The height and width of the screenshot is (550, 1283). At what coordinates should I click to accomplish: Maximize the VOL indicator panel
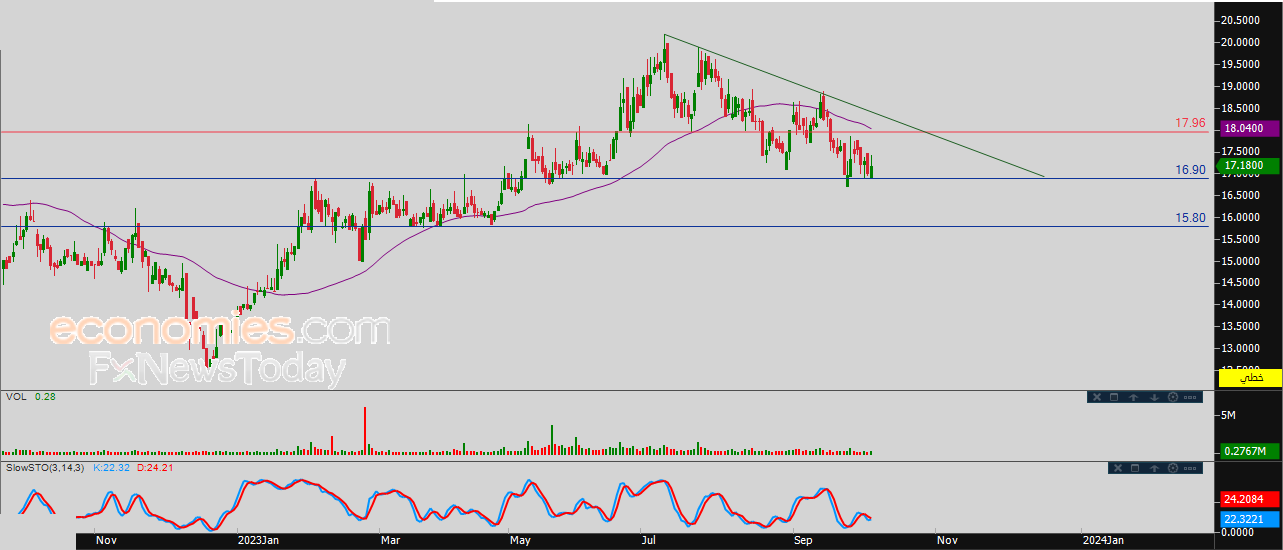1114,397
